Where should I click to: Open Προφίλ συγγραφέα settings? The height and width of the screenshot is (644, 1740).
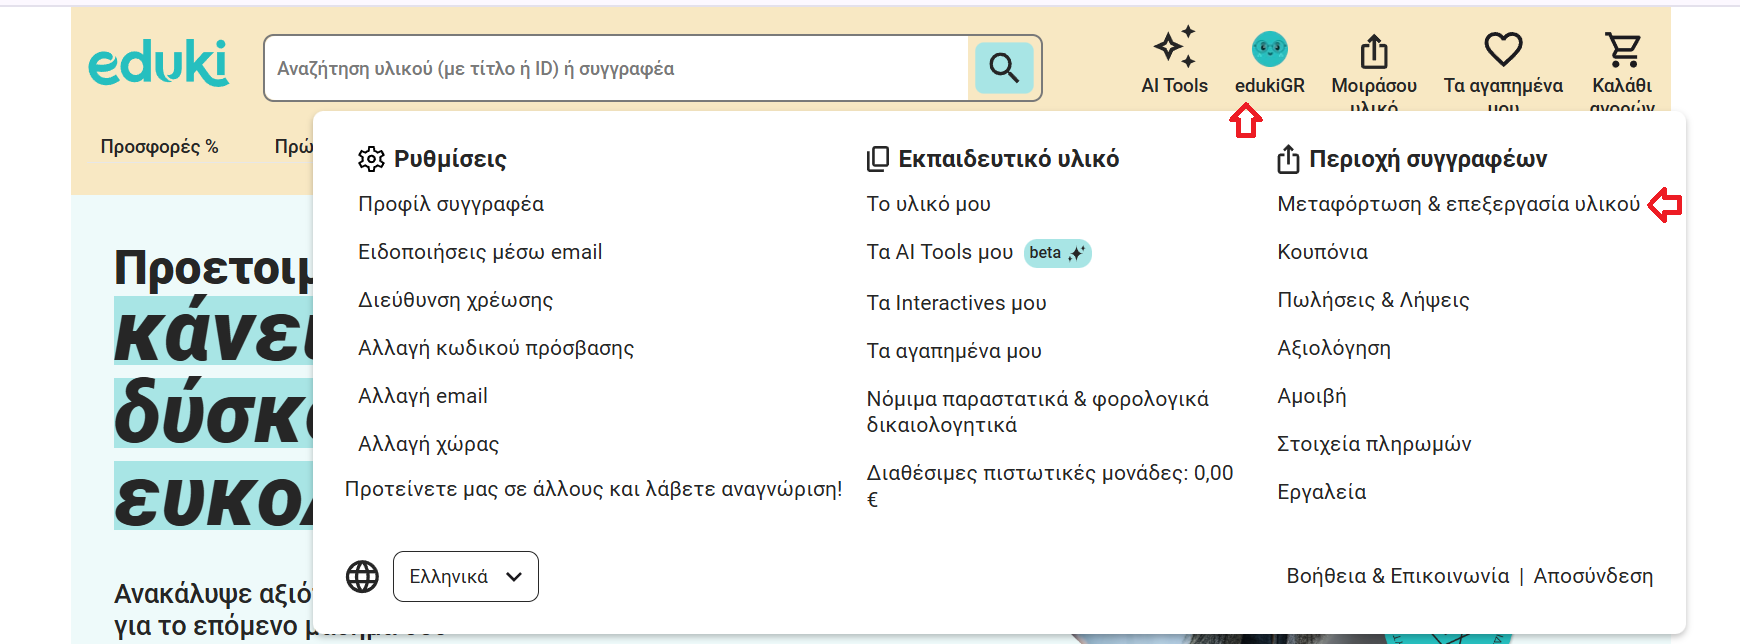pyautogui.click(x=451, y=204)
